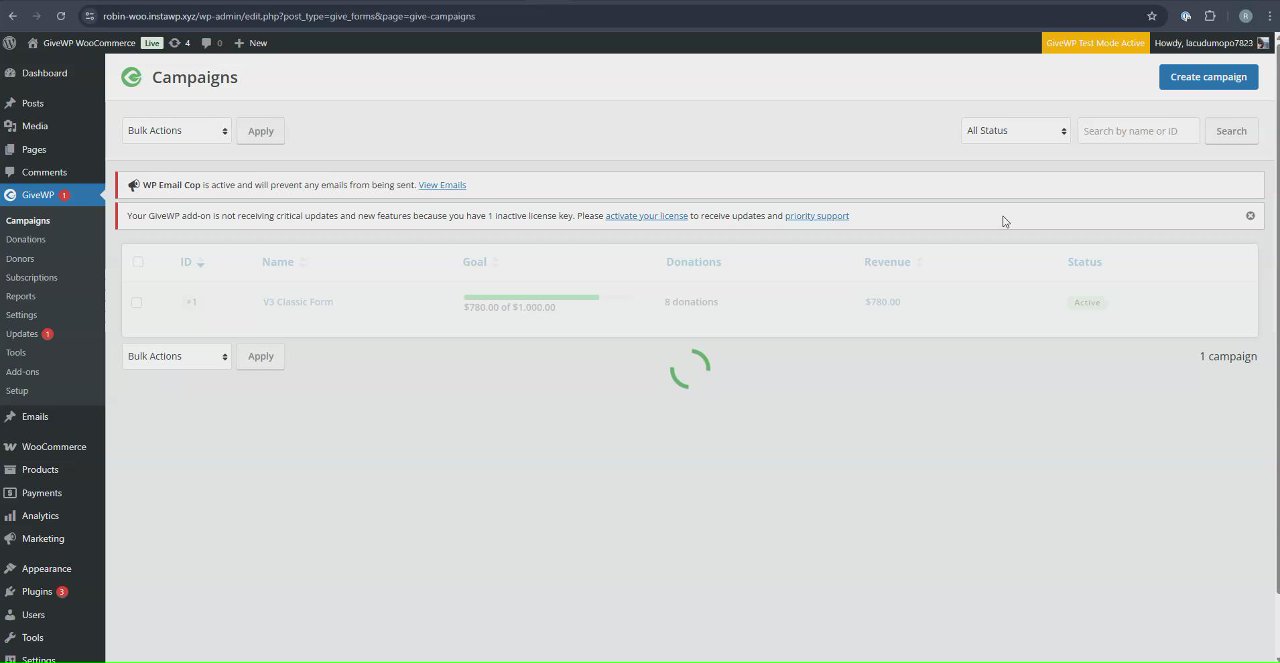Bookmark this page with the star icon
Screen dimensions: 1280x663
pos(1151,16)
